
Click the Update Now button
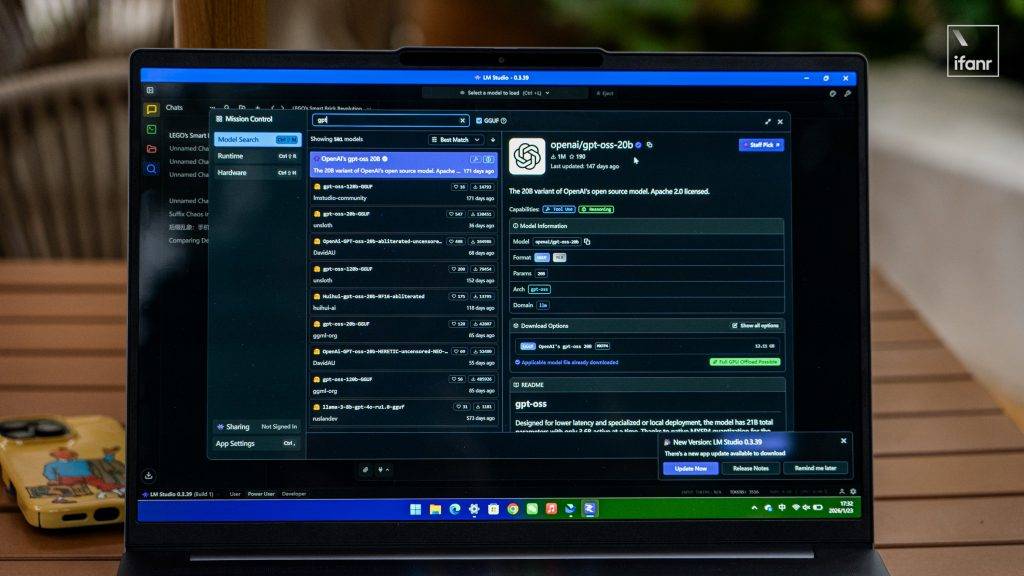(x=690, y=468)
